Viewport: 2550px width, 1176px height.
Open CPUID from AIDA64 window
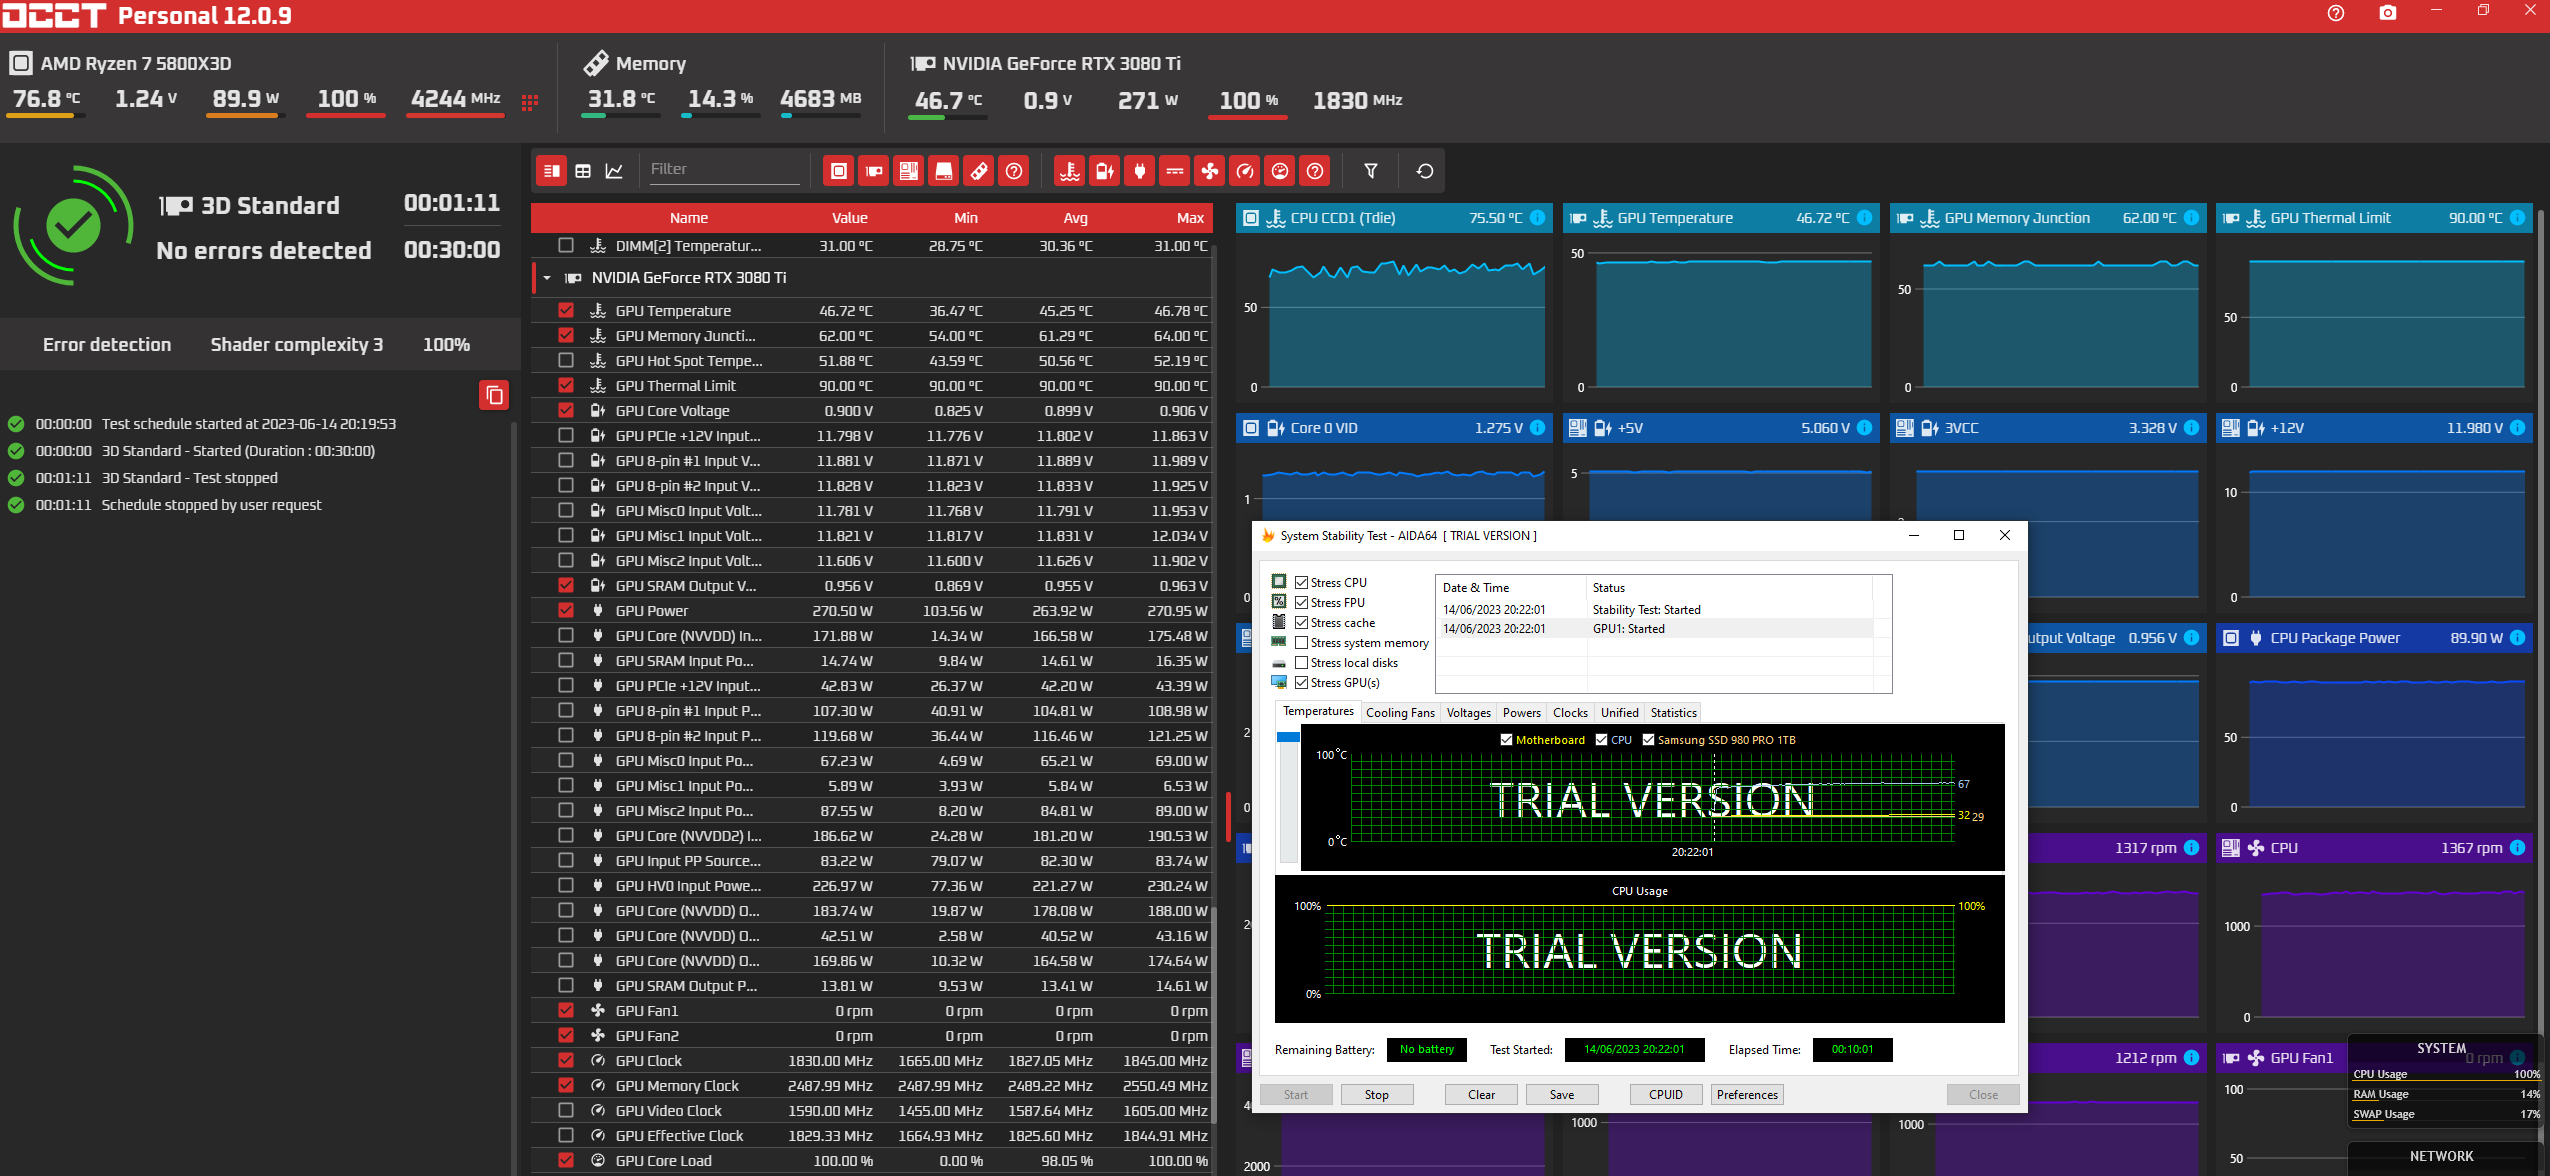[x=1666, y=1095]
